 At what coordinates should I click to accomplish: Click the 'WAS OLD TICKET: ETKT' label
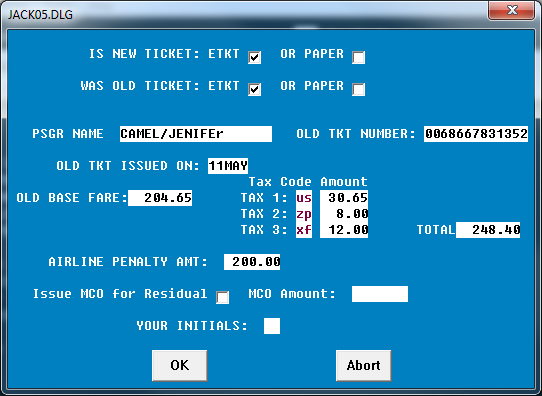160,86
